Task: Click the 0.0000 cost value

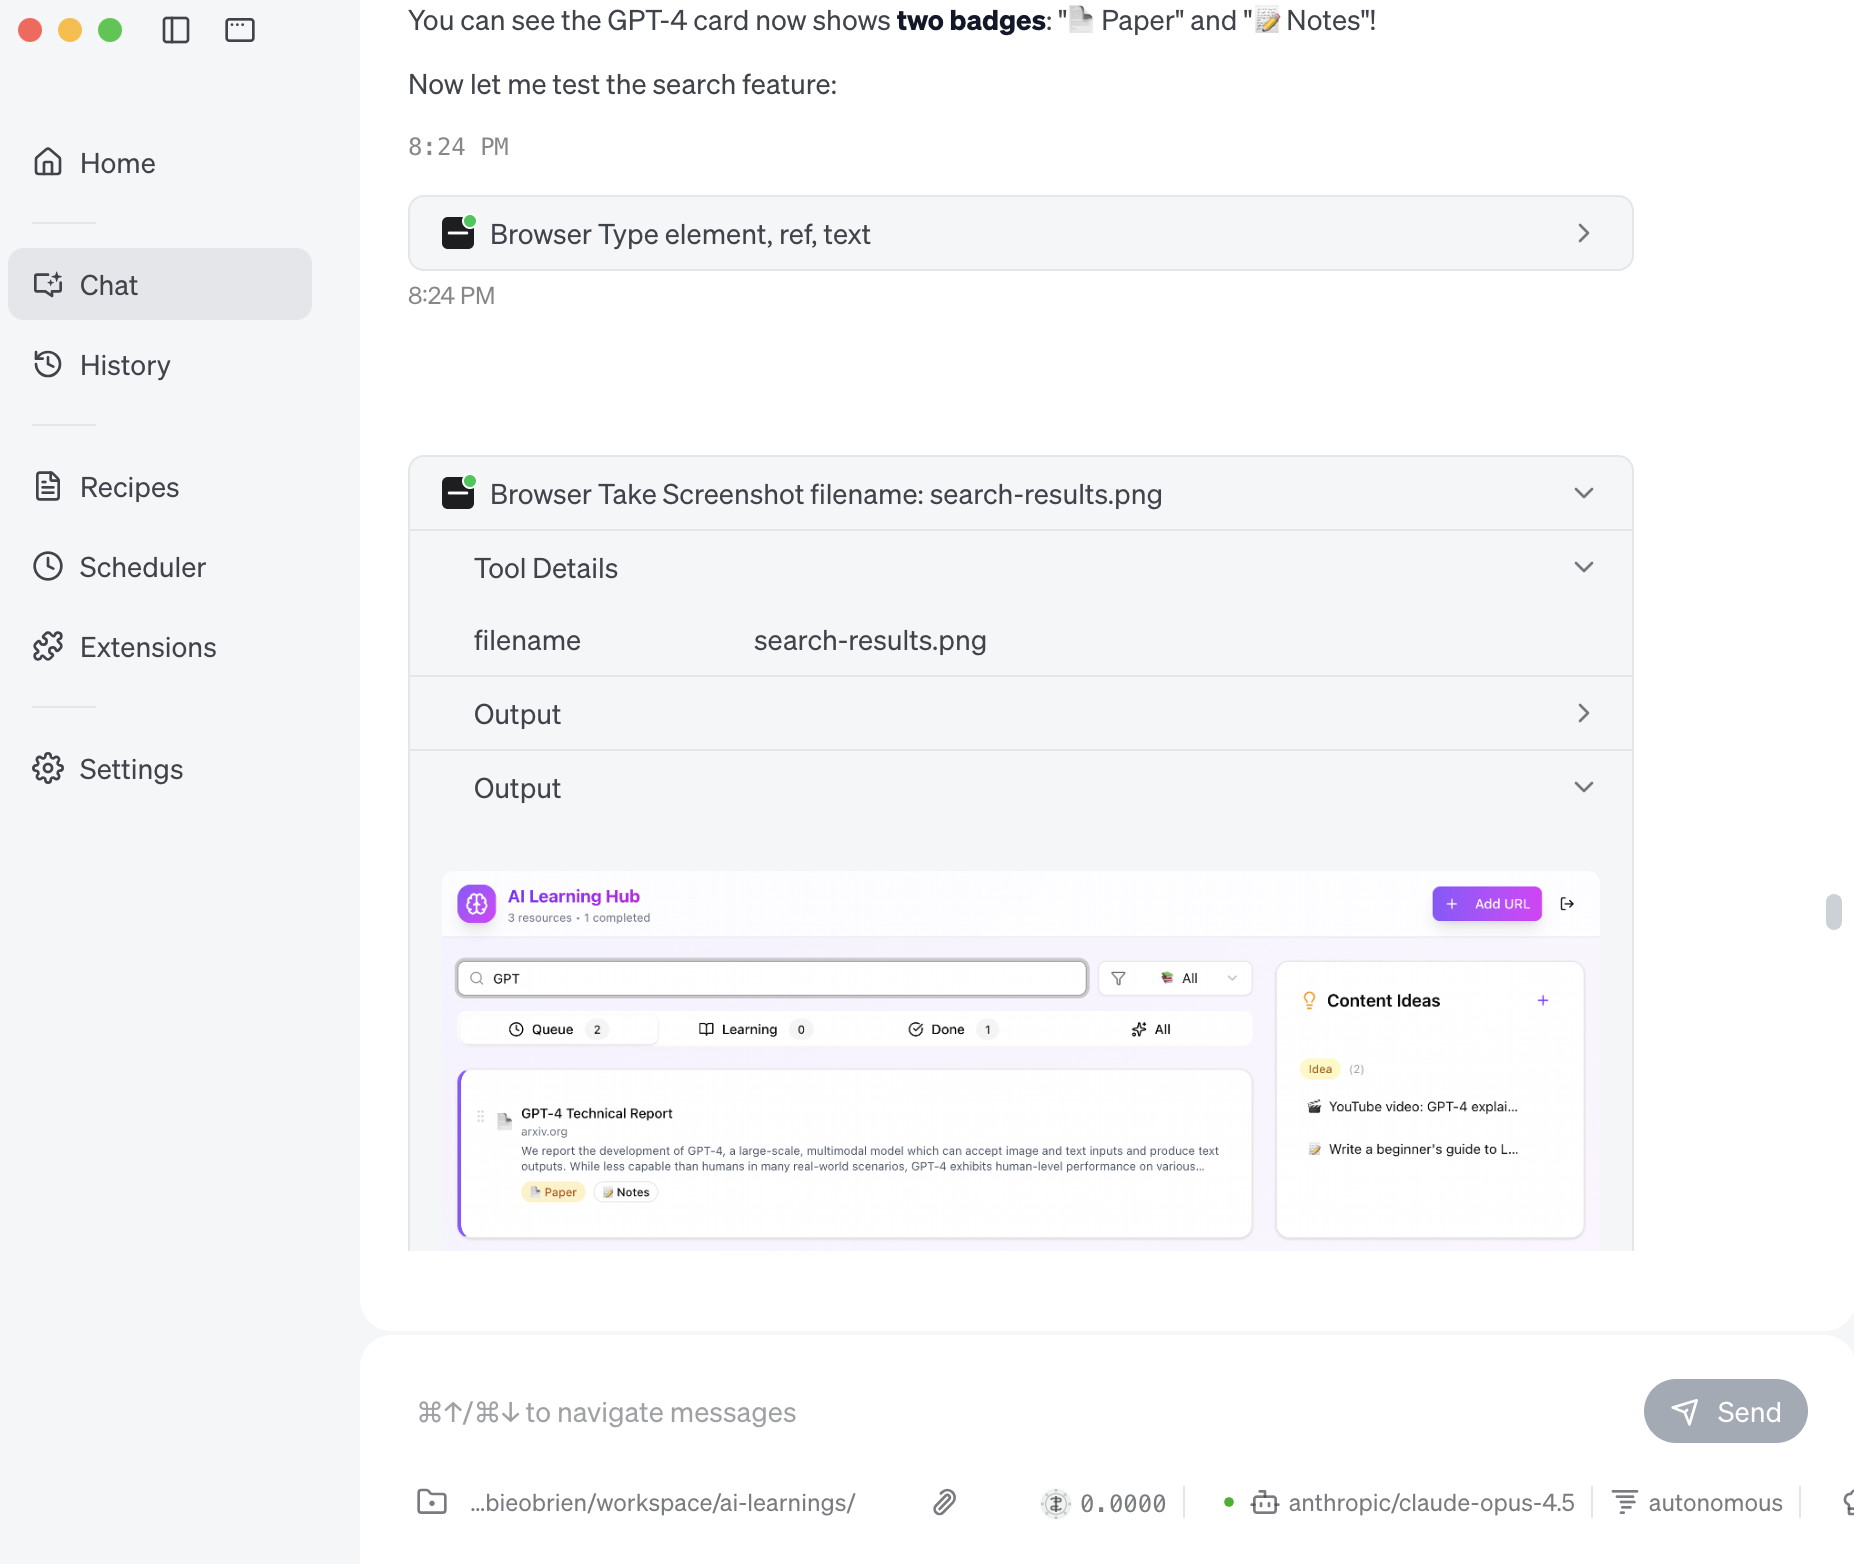Action: (x=1123, y=1503)
